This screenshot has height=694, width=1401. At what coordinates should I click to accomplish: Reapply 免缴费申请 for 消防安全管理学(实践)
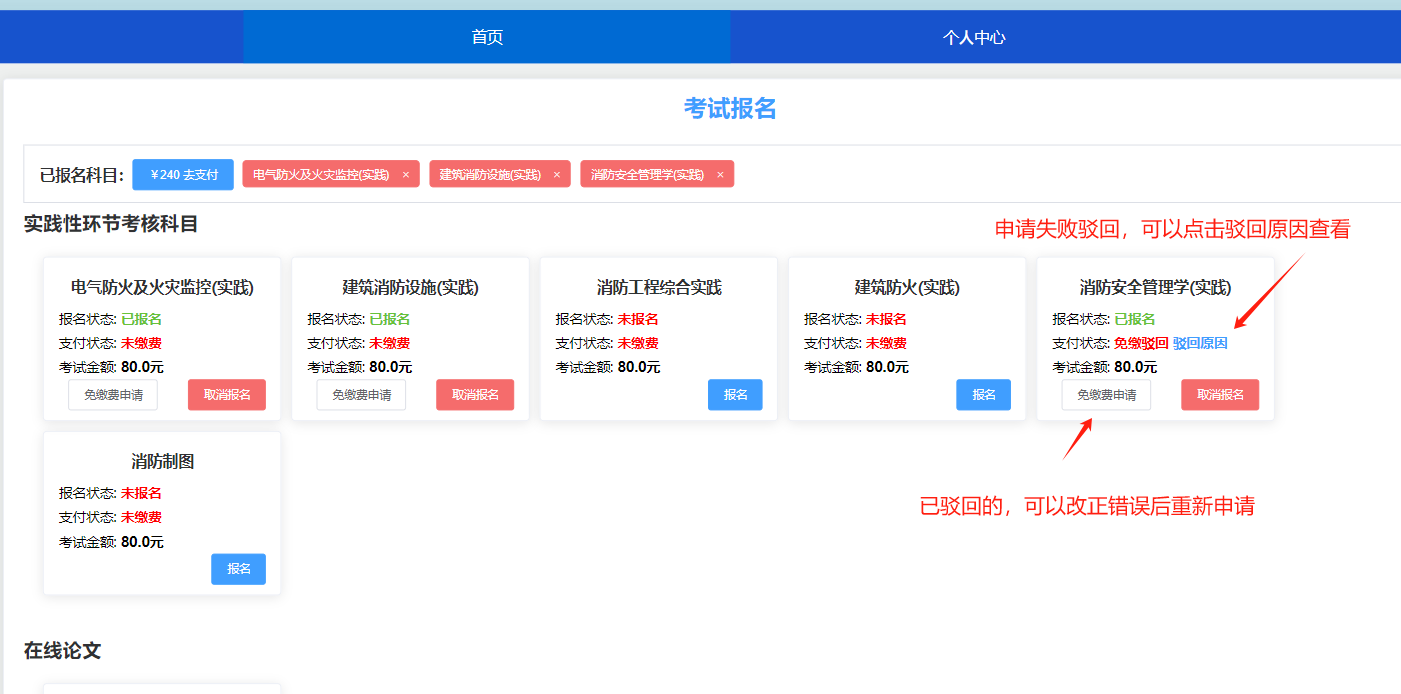[1106, 395]
